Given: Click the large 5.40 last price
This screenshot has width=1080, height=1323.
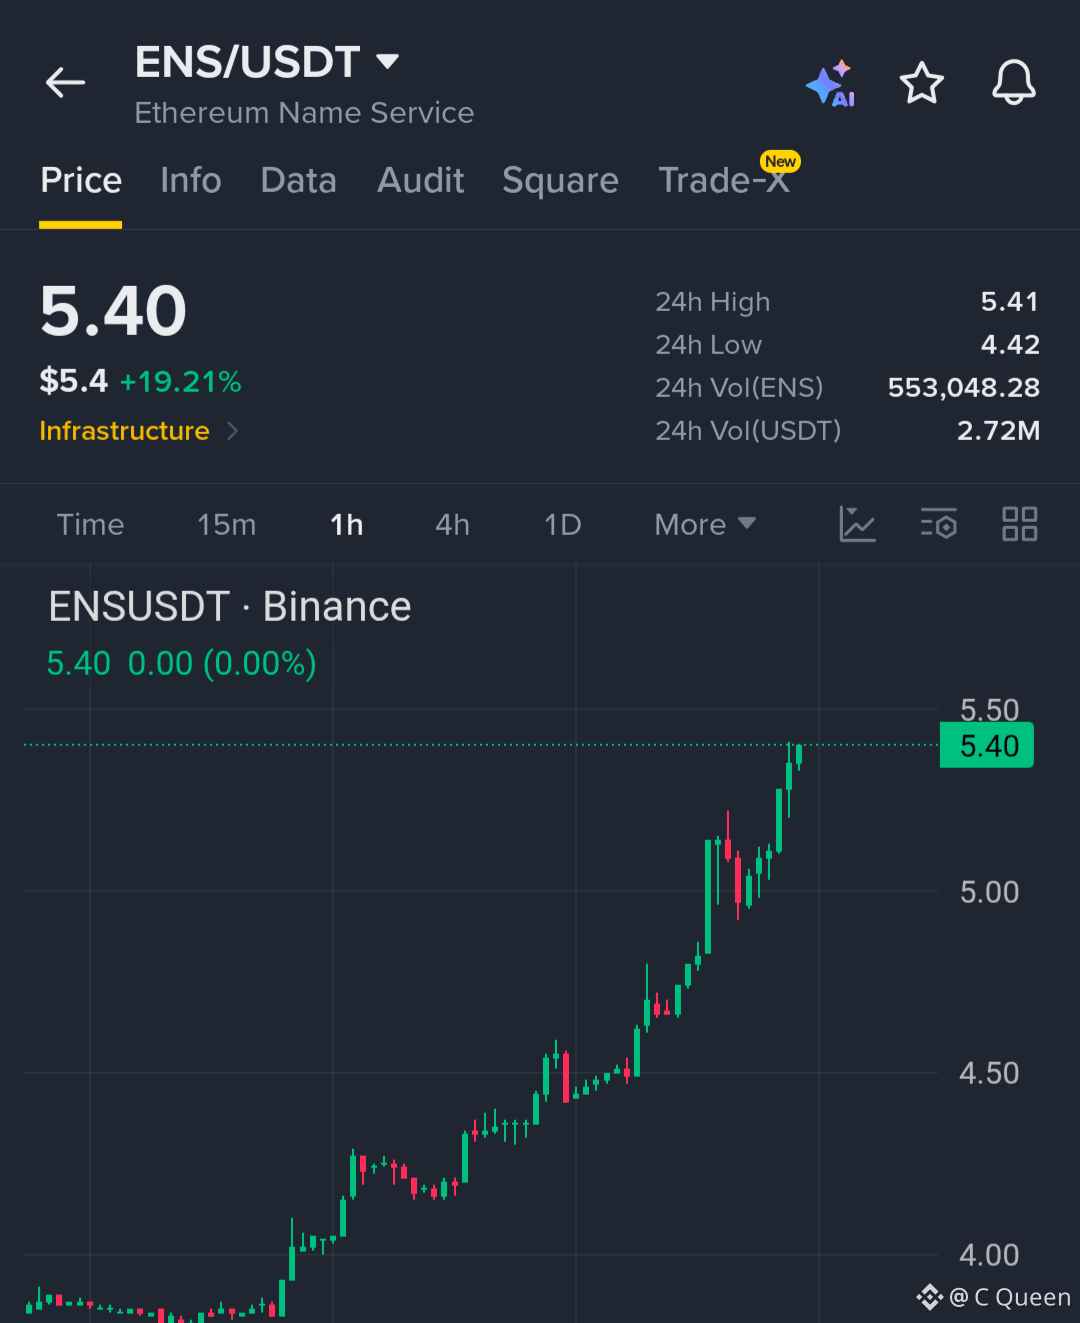Looking at the screenshot, I should (x=113, y=311).
